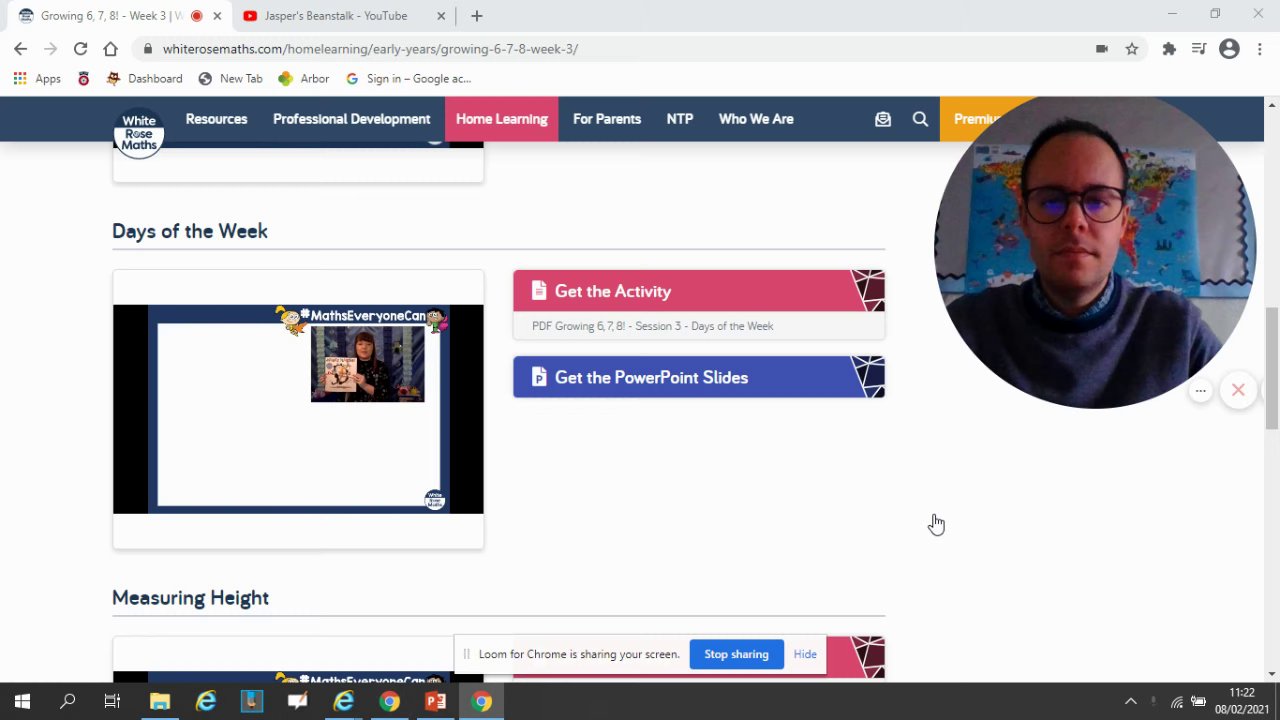
Task: Bookmark this page with the star icon
Action: coord(1132,48)
